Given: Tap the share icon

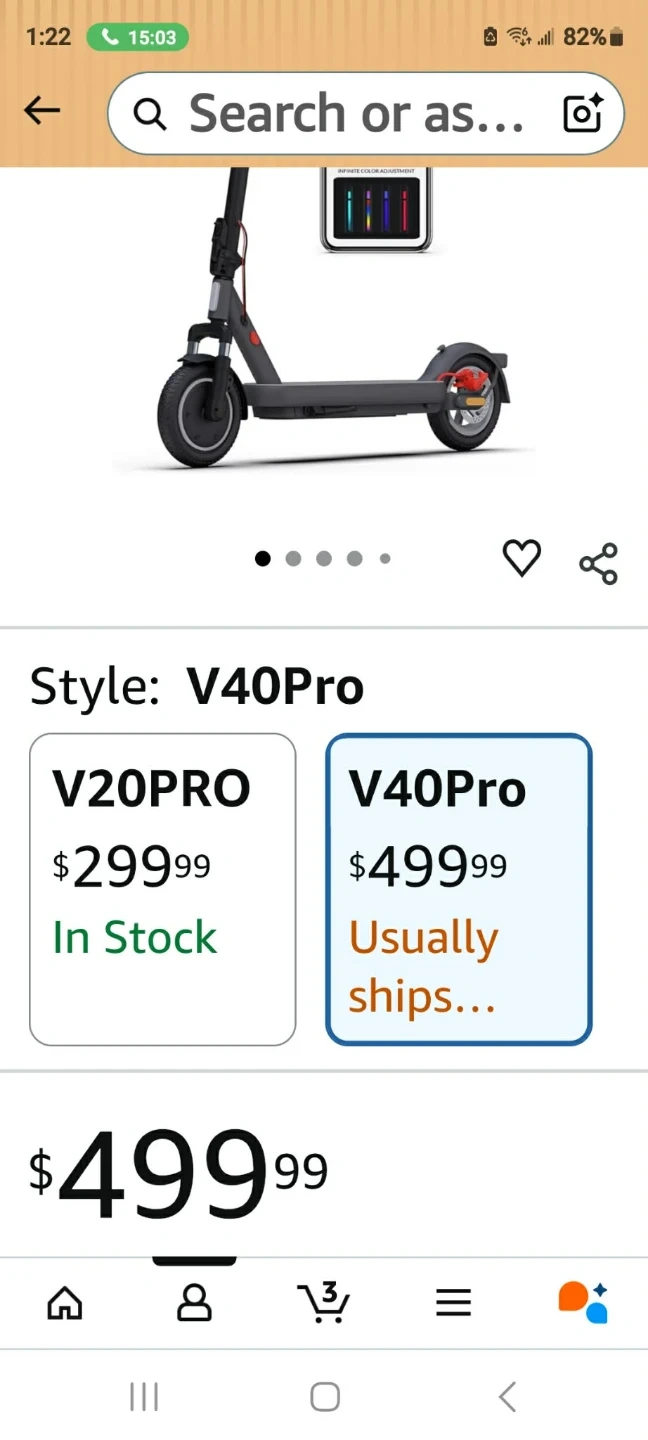Looking at the screenshot, I should pyautogui.click(x=598, y=564).
